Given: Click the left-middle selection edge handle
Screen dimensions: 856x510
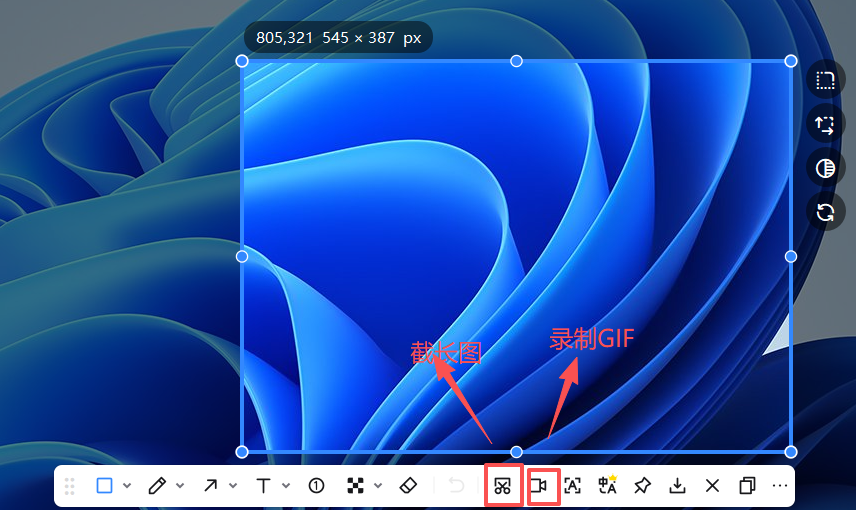Looking at the screenshot, I should pos(242,257).
